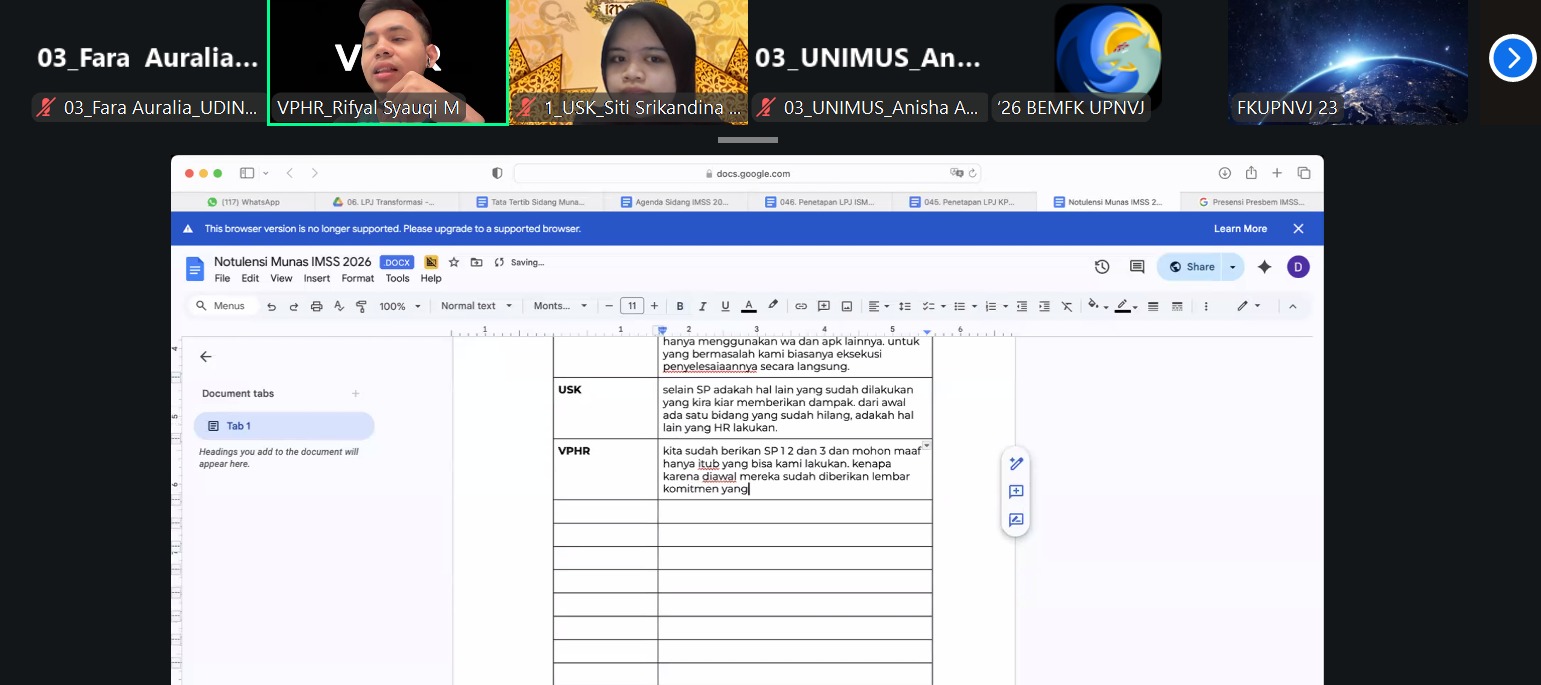
Task: Toggle italic formatting
Action: (x=703, y=306)
